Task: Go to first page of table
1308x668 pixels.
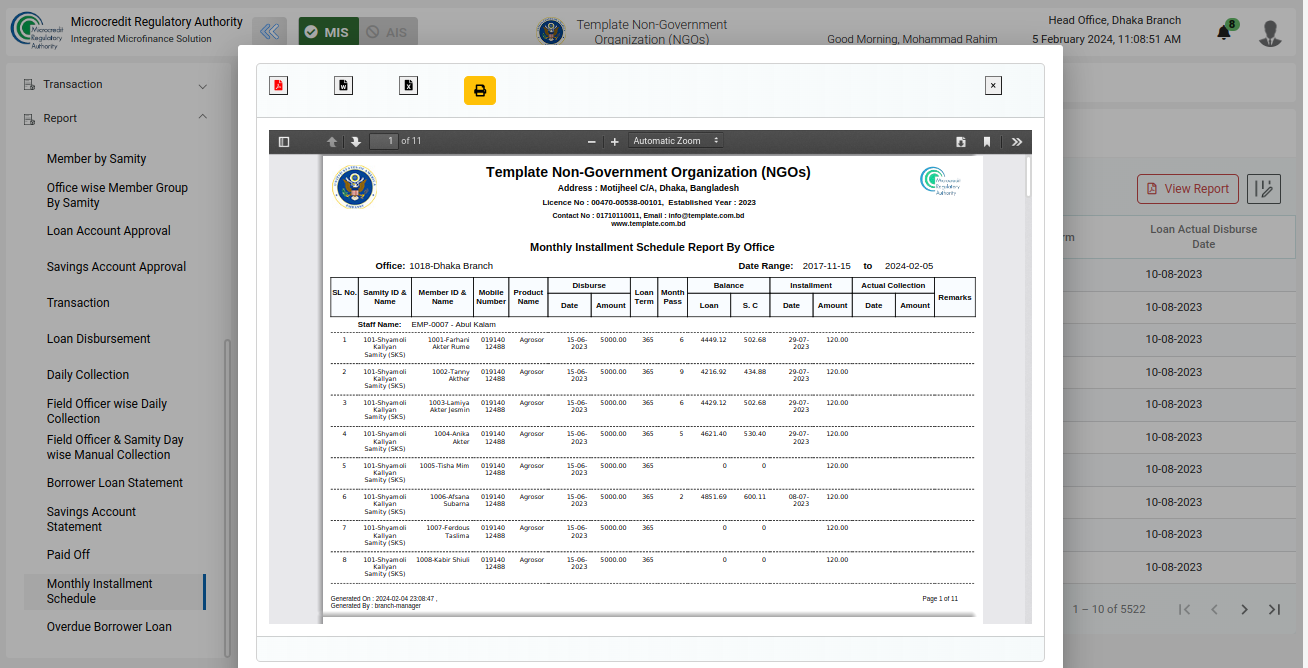Action: pyautogui.click(x=1184, y=609)
